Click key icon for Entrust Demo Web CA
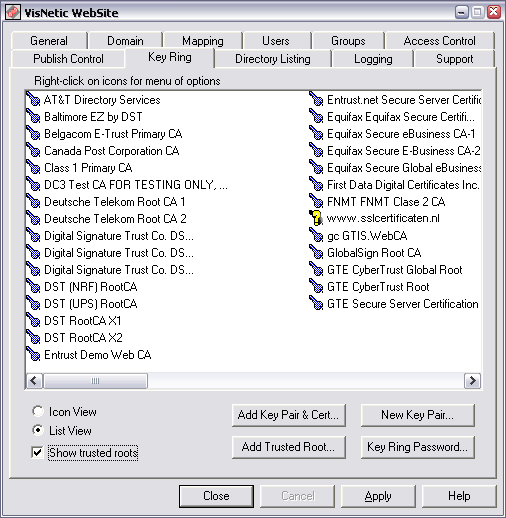 [x=33, y=354]
